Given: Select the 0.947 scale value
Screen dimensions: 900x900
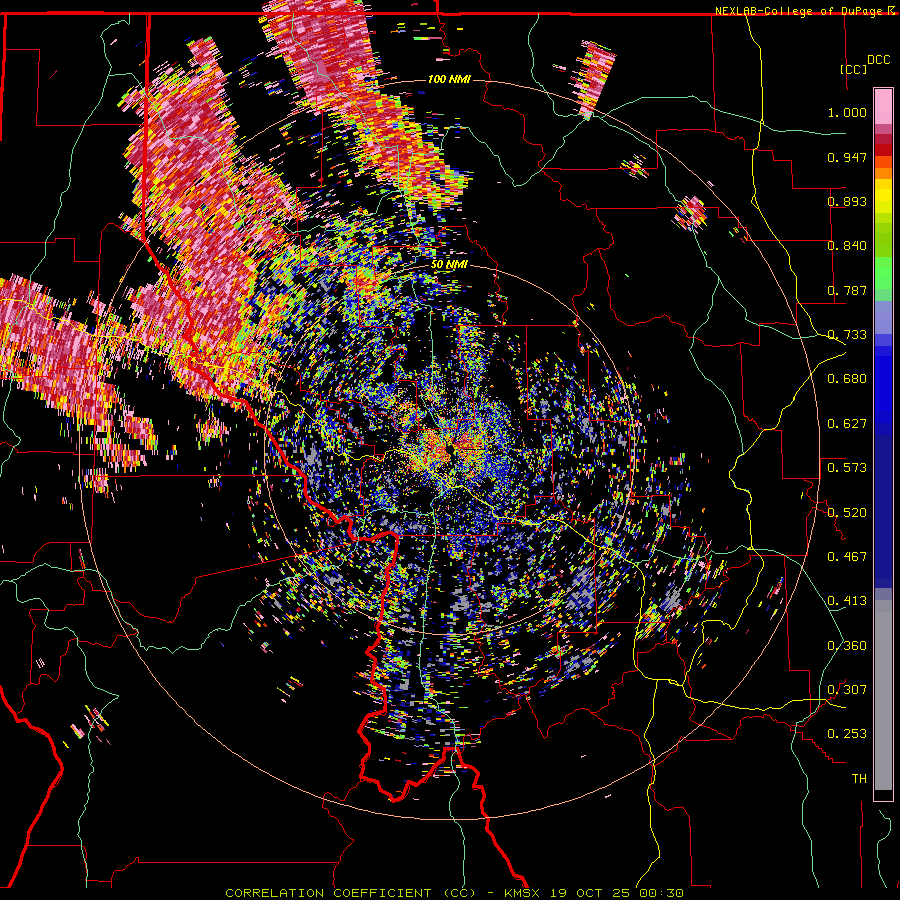Looking at the screenshot, I should tap(847, 157).
